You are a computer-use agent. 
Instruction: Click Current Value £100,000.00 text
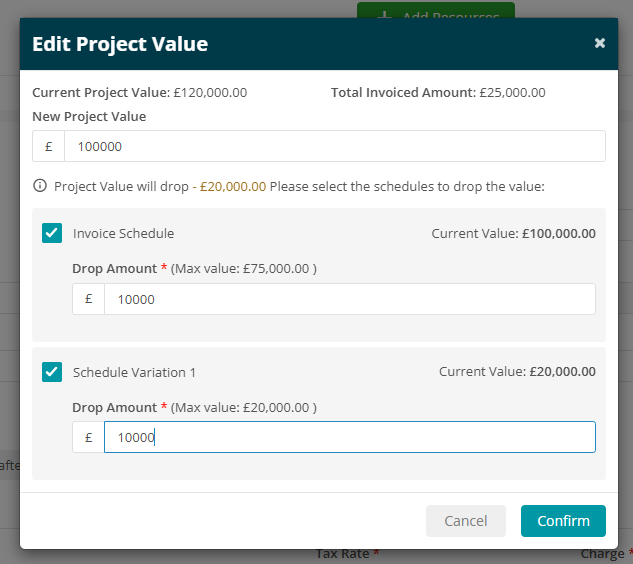click(514, 233)
